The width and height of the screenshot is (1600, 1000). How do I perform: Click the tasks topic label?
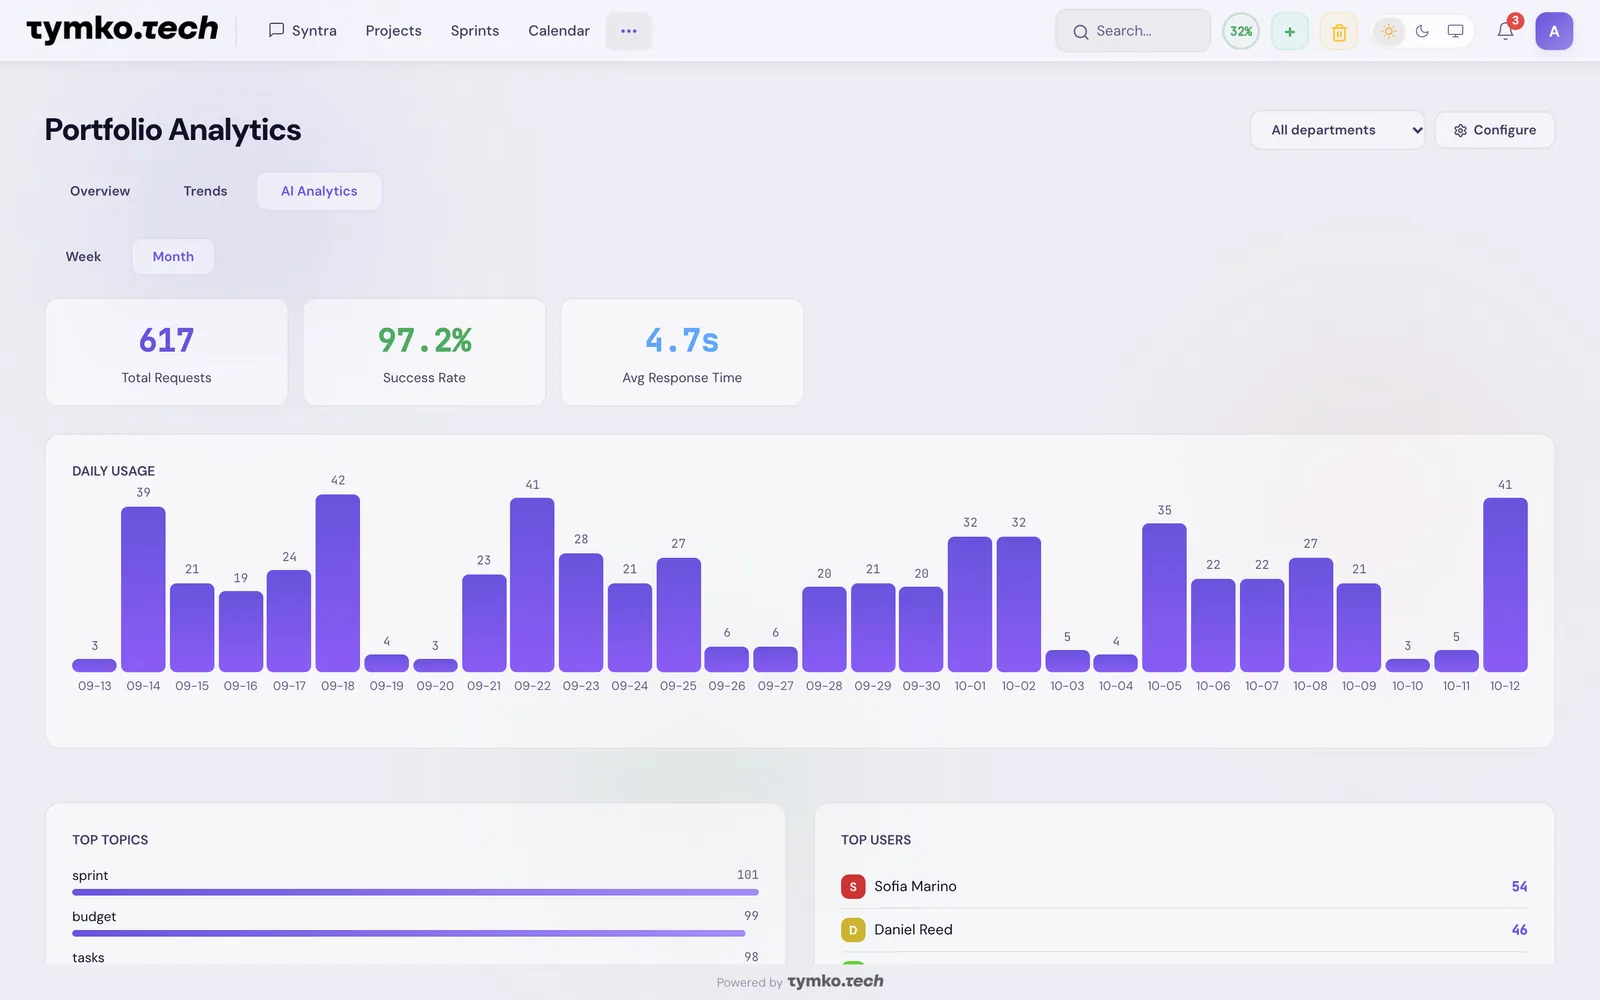pos(88,957)
